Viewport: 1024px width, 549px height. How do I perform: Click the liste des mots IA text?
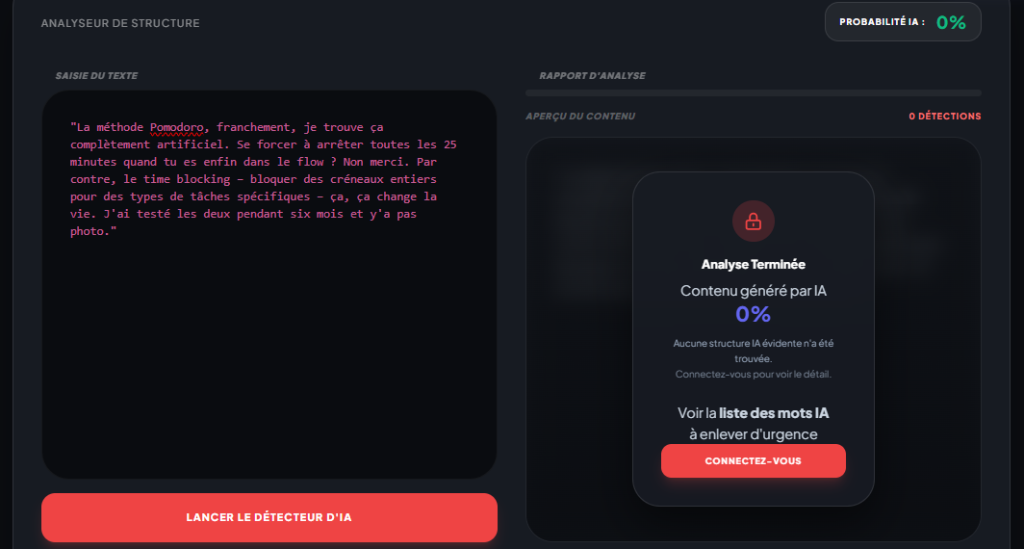click(x=774, y=413)
